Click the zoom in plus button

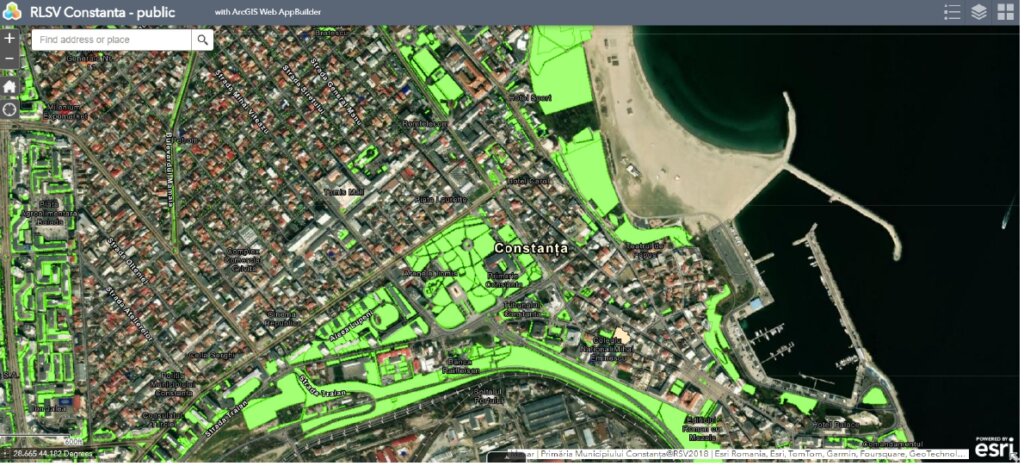10,38
